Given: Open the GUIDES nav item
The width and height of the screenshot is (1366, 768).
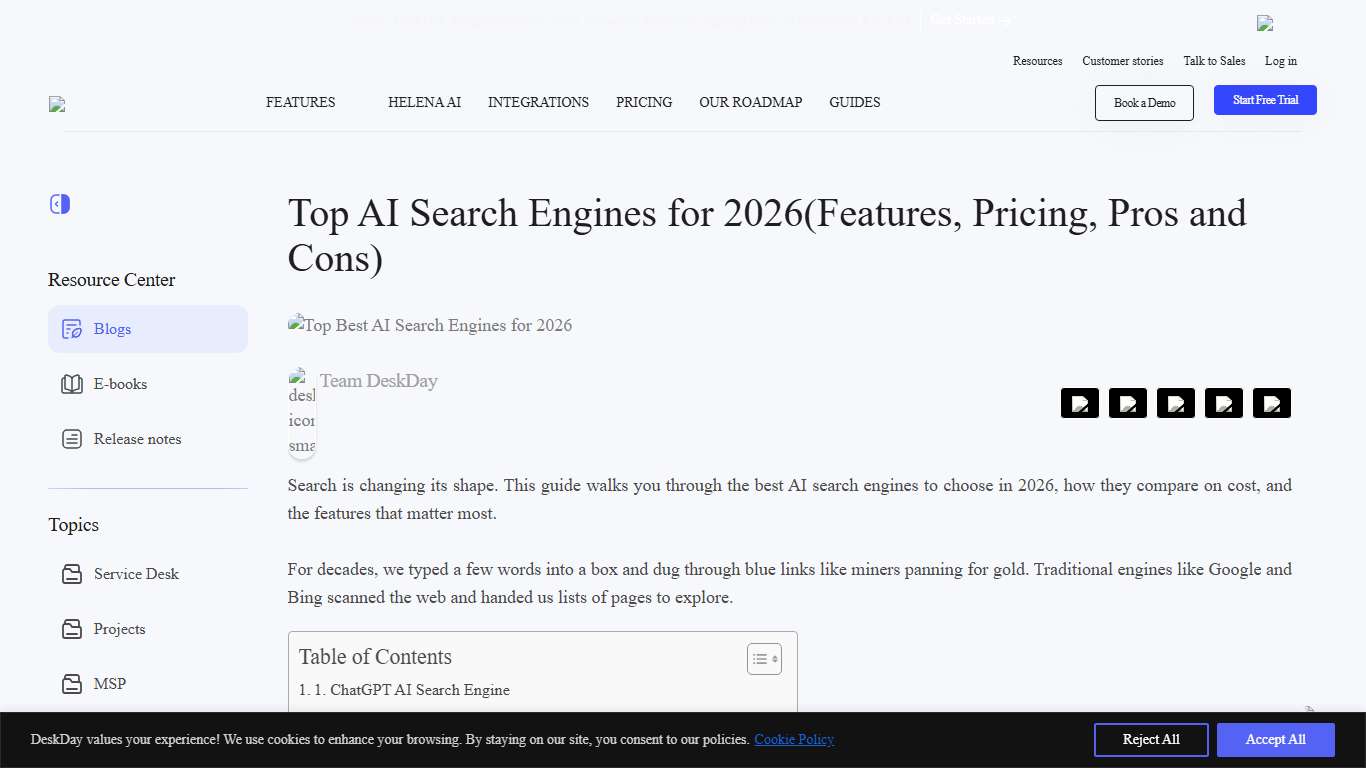Looking at the screenshot, I should (854, 102).
